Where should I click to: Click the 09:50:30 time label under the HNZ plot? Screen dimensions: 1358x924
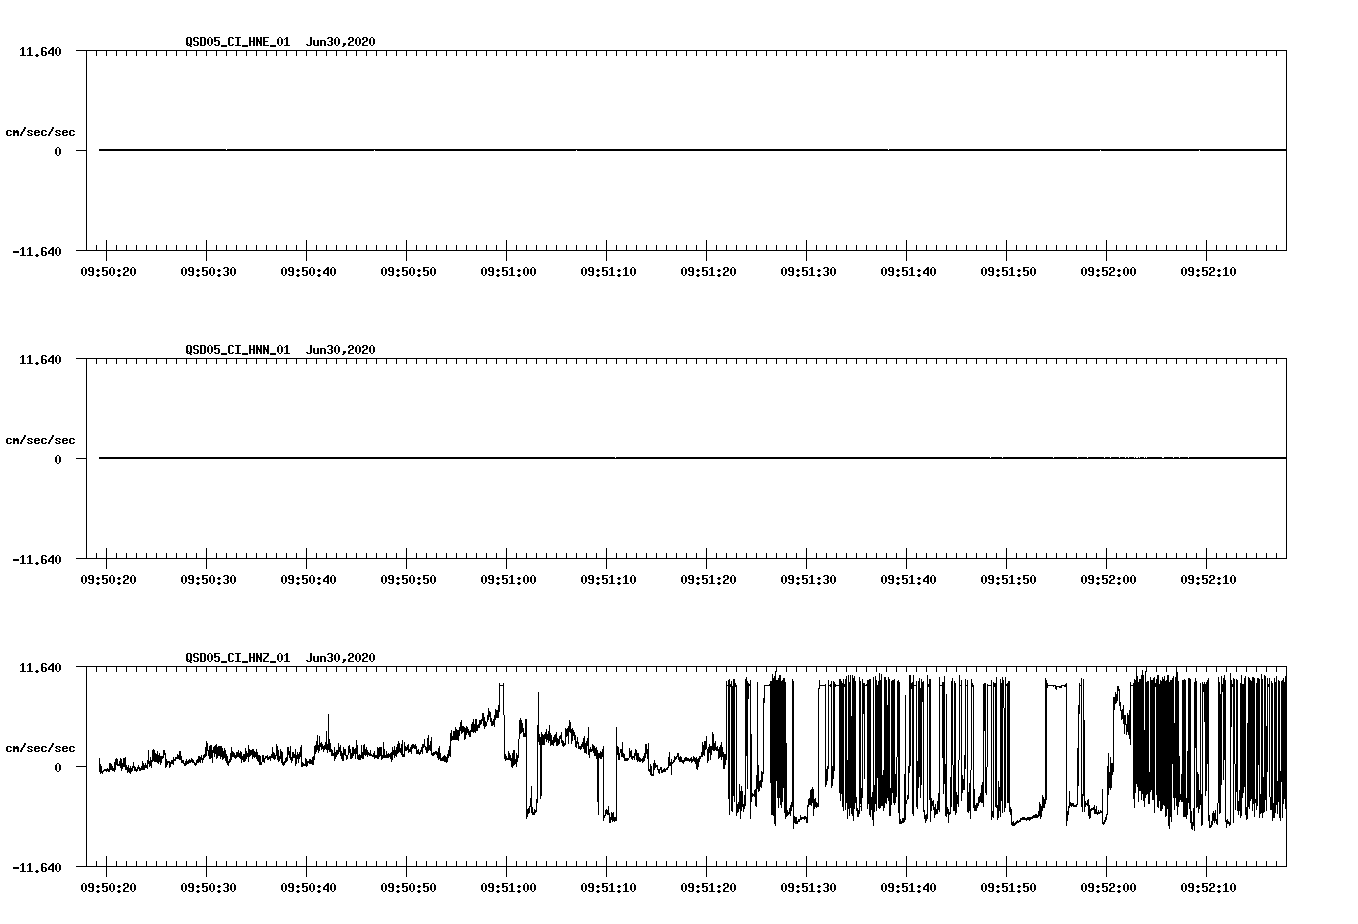click(208, 888)
